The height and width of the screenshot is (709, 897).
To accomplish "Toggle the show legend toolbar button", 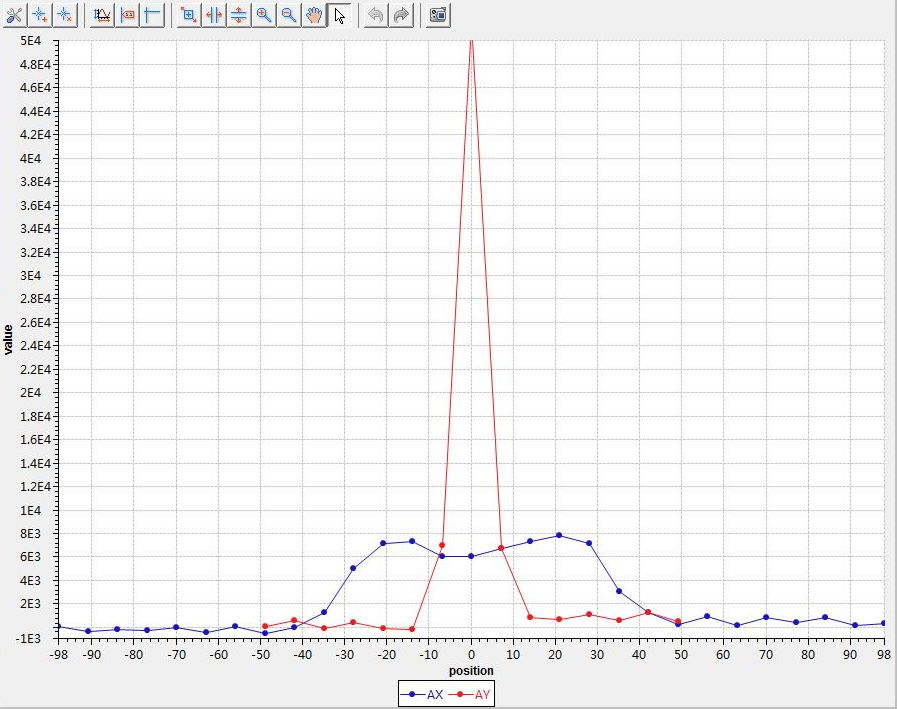I will 127,15.
